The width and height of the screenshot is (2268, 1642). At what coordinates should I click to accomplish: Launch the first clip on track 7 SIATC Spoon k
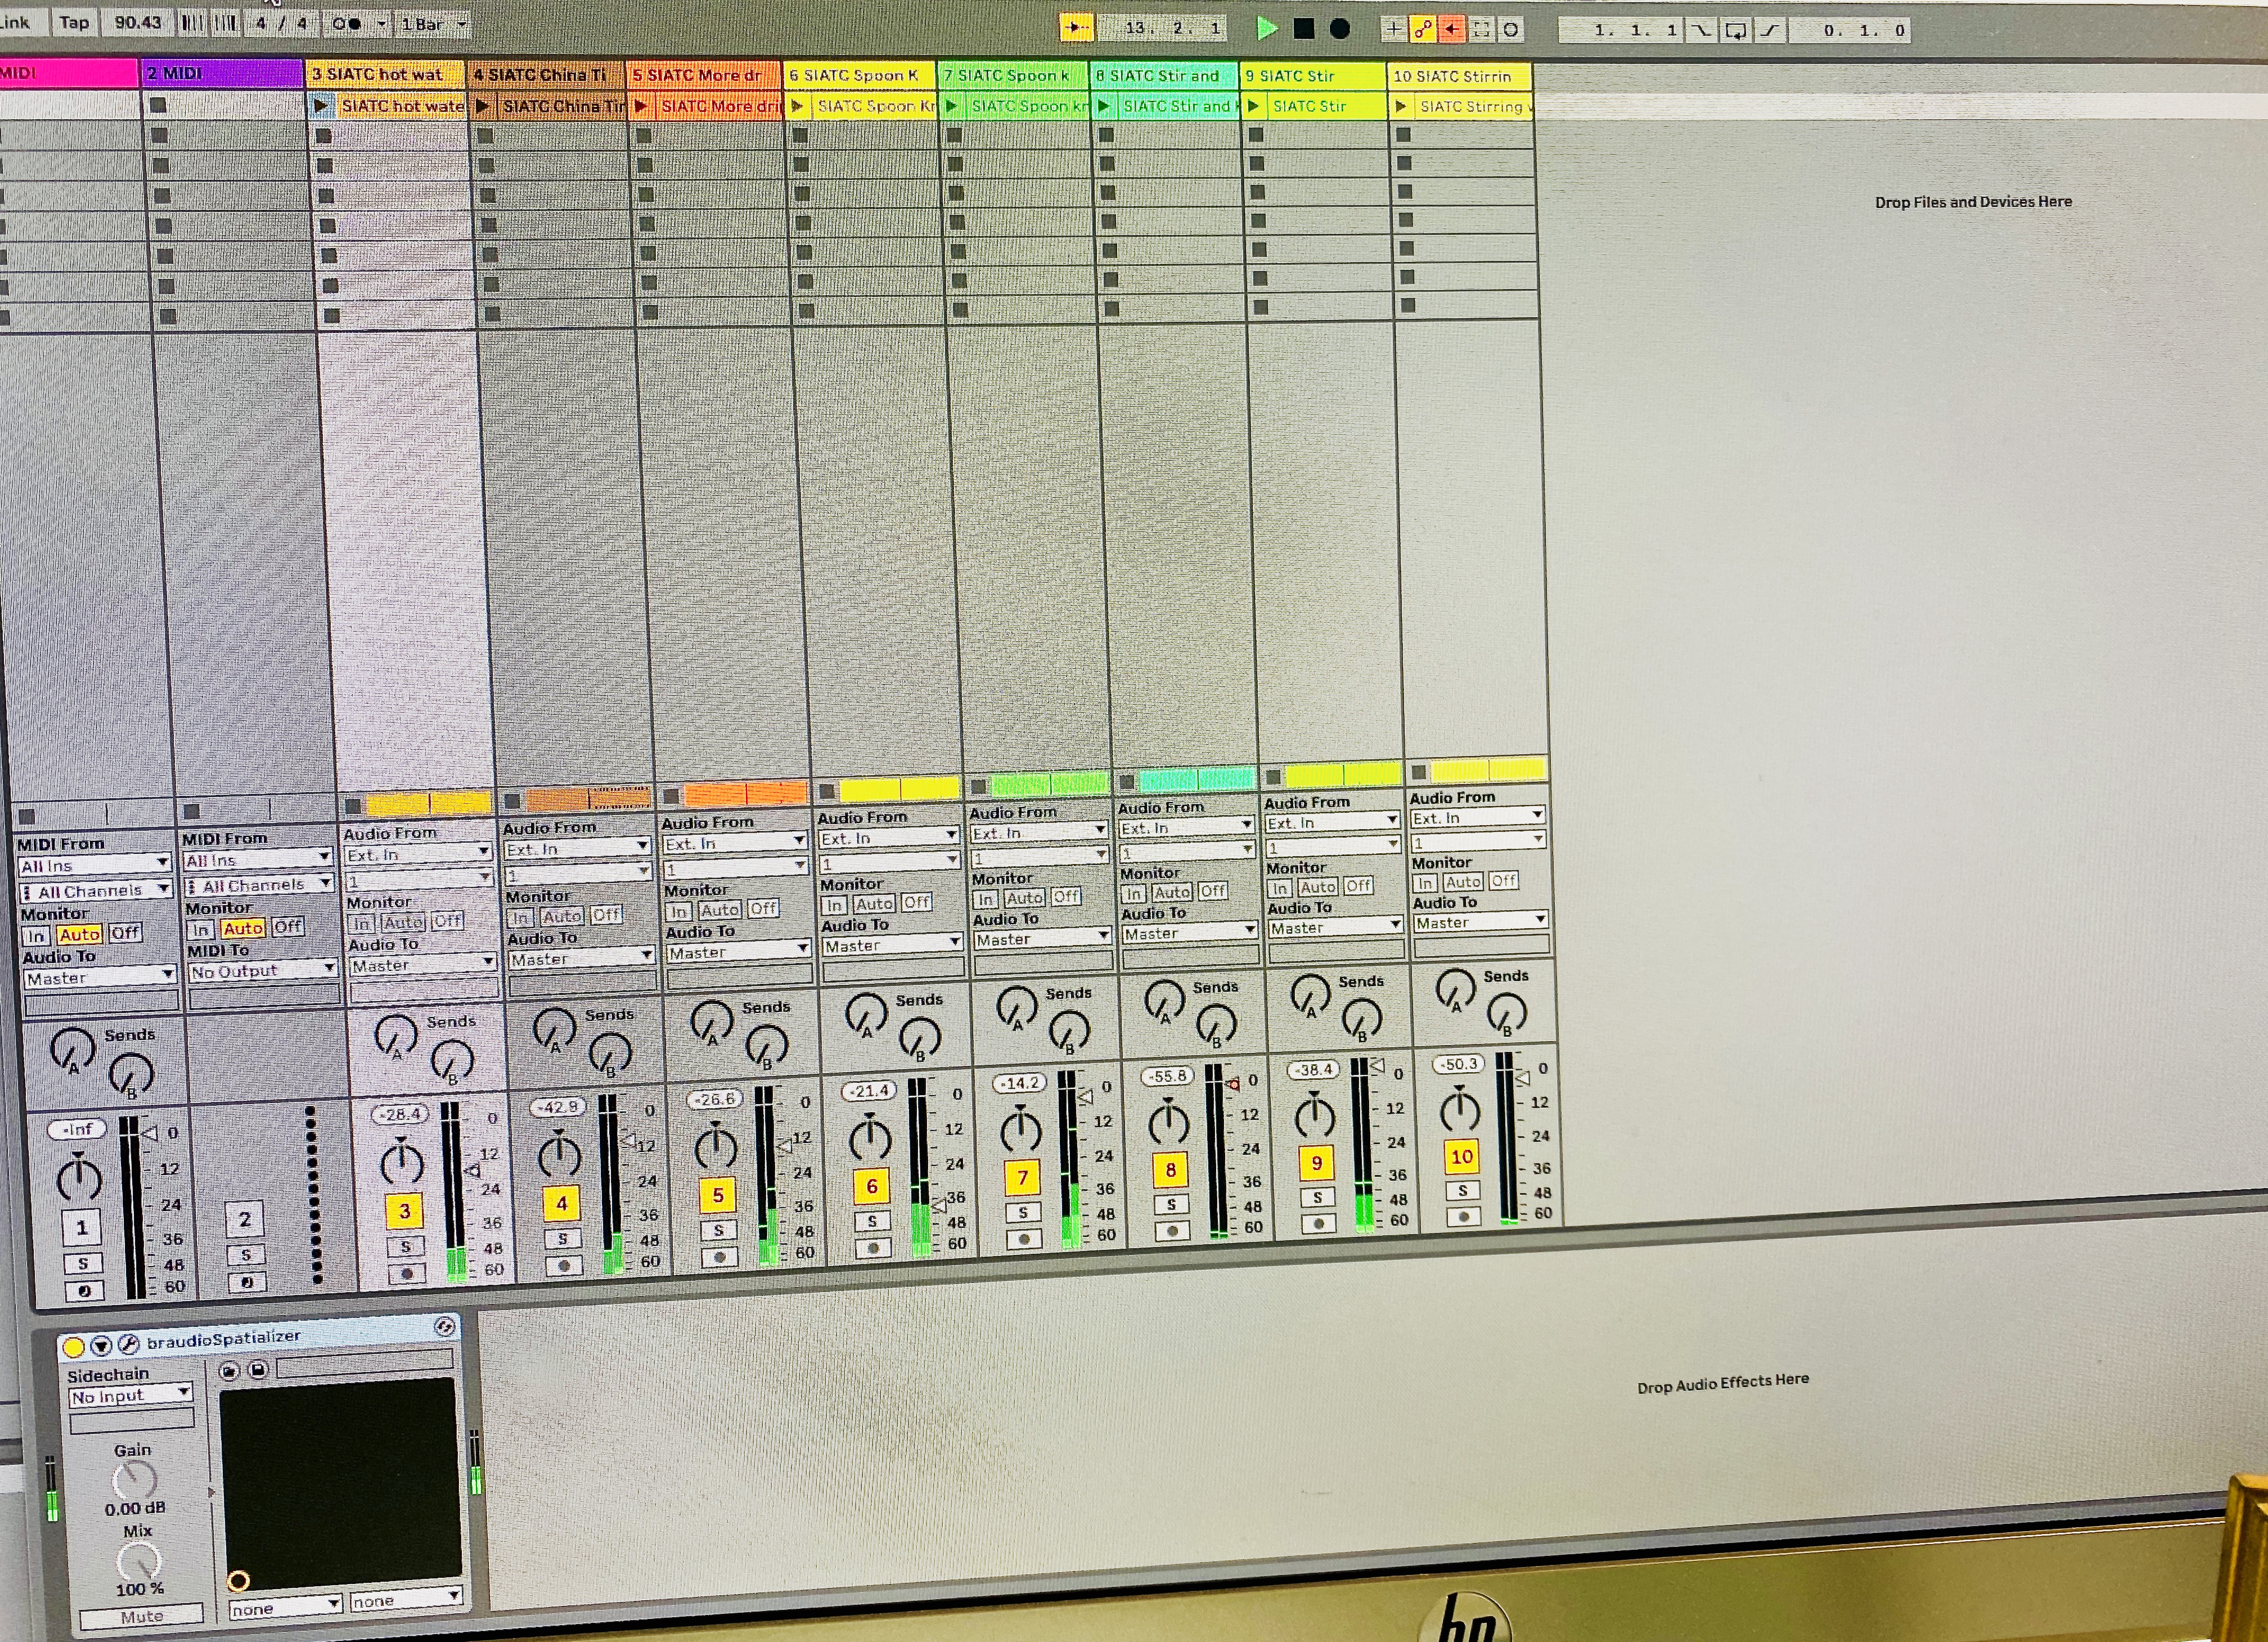coord(952,105)
